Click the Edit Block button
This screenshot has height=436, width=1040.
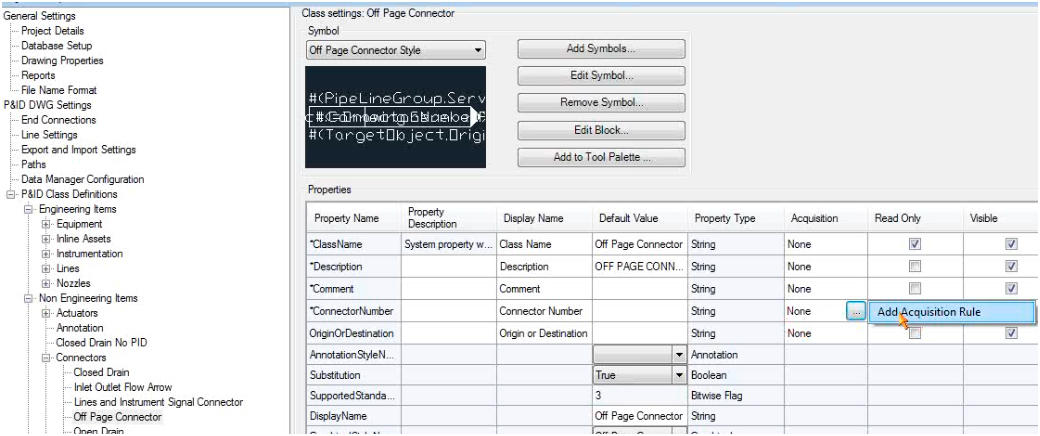coord(601,130)
